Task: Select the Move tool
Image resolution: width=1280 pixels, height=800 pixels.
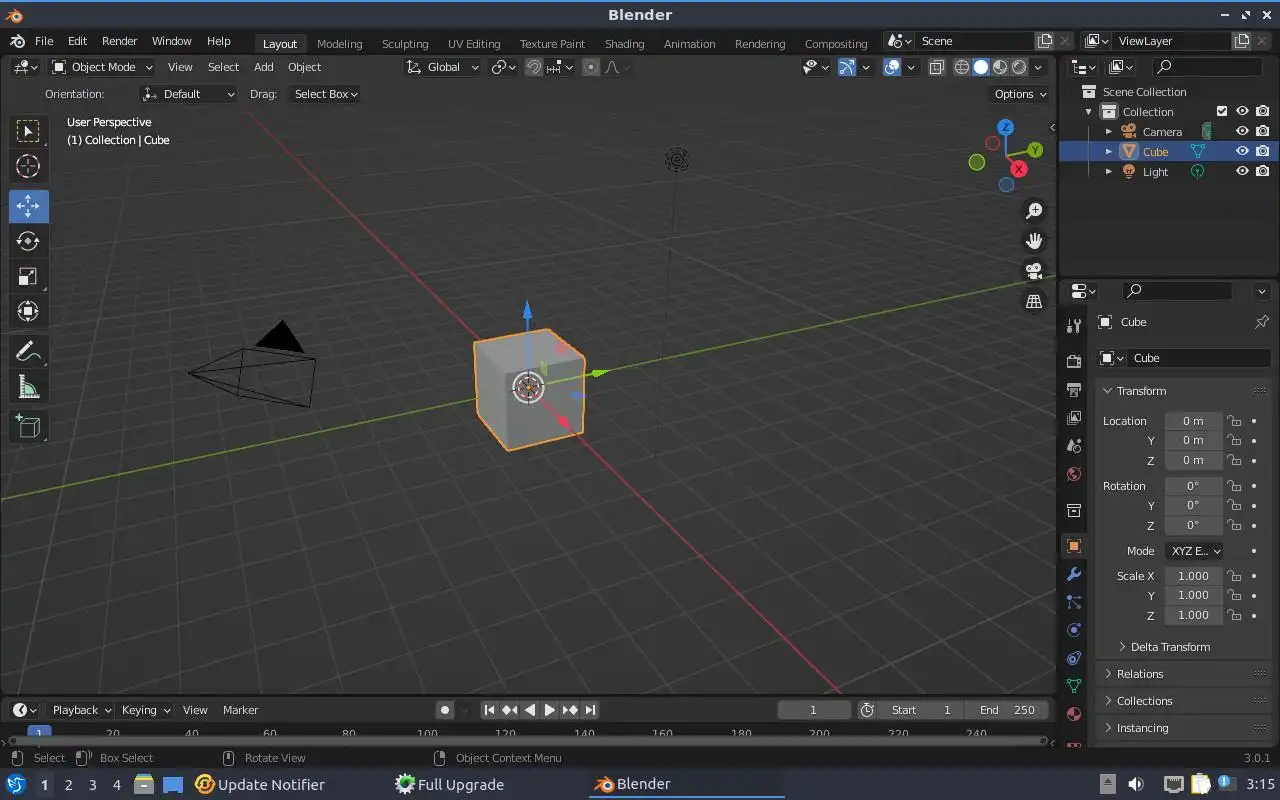Action: coord(28,206)
